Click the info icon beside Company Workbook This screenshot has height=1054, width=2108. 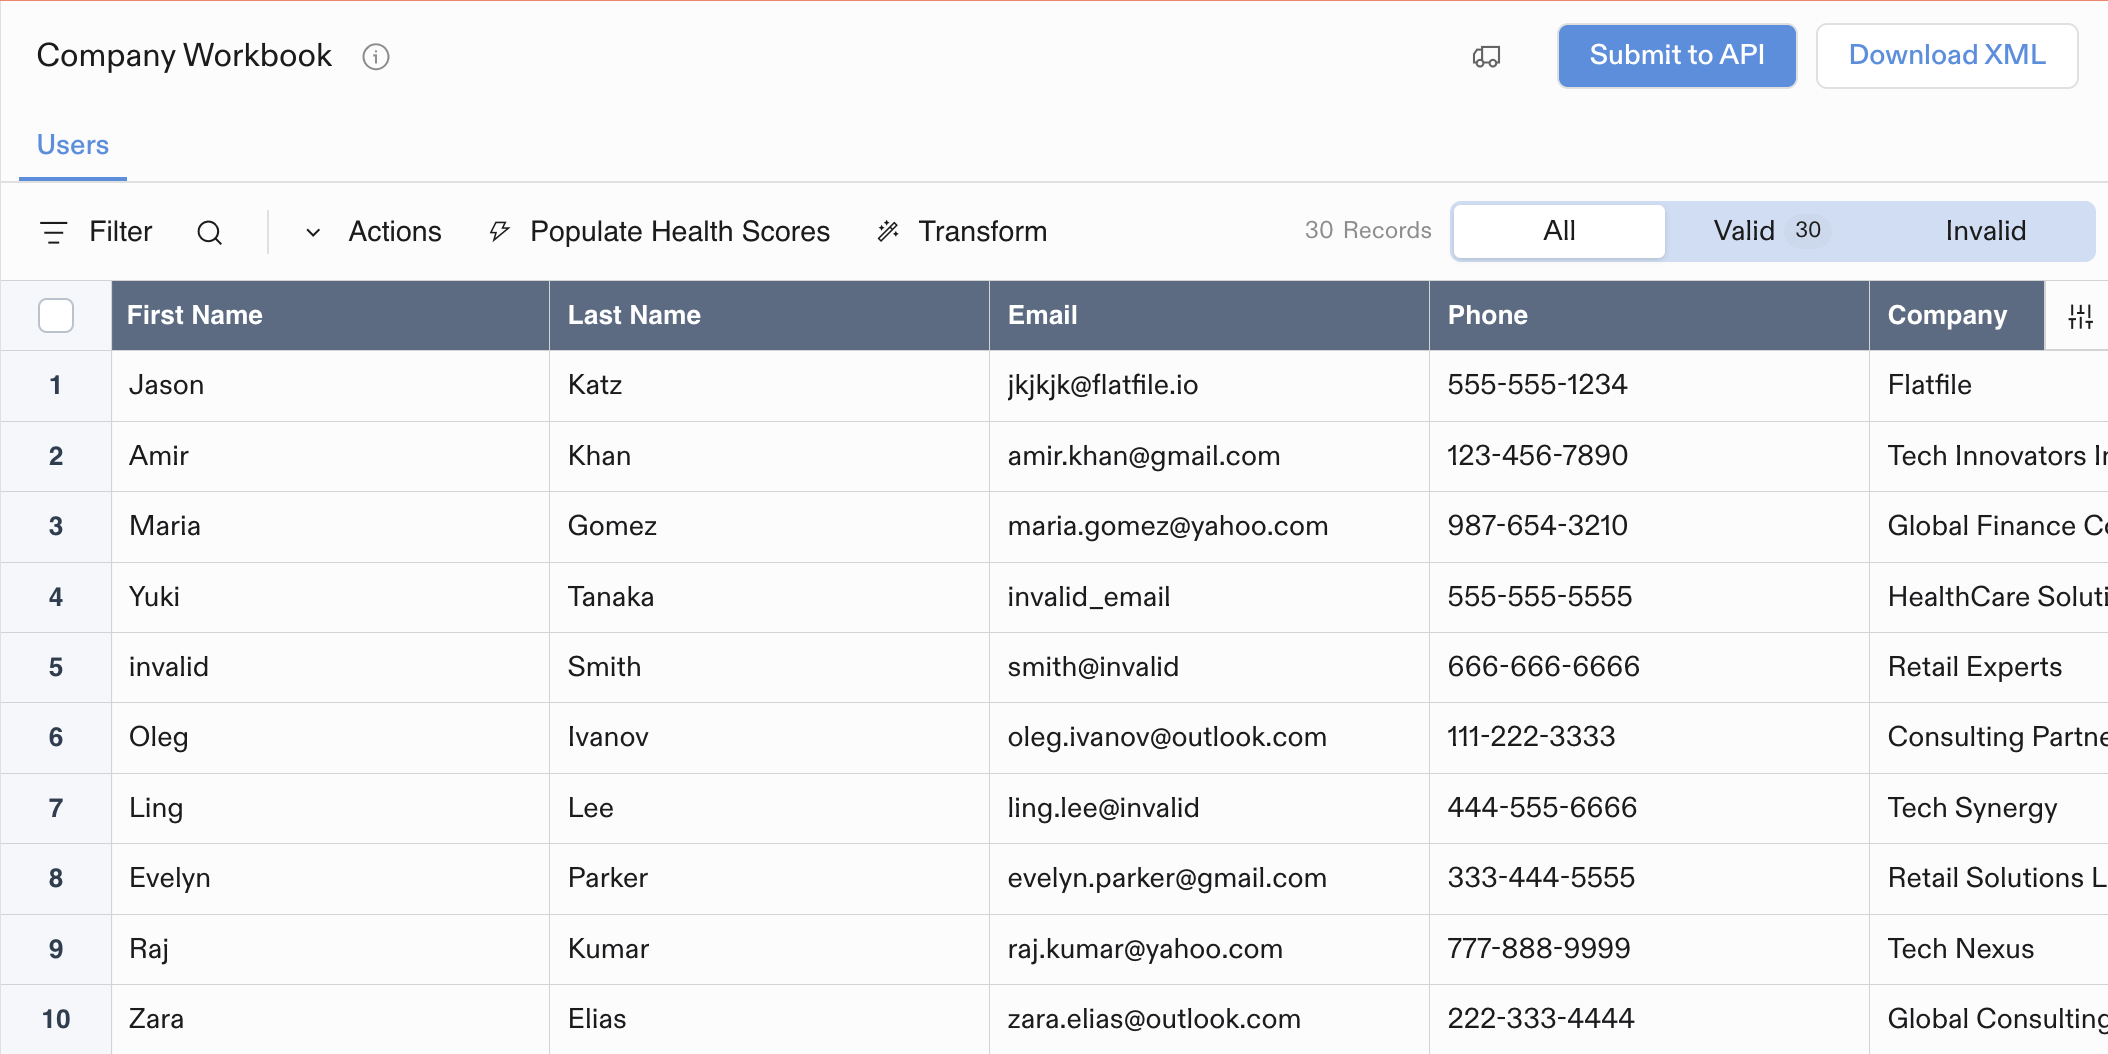coord(376,57)
